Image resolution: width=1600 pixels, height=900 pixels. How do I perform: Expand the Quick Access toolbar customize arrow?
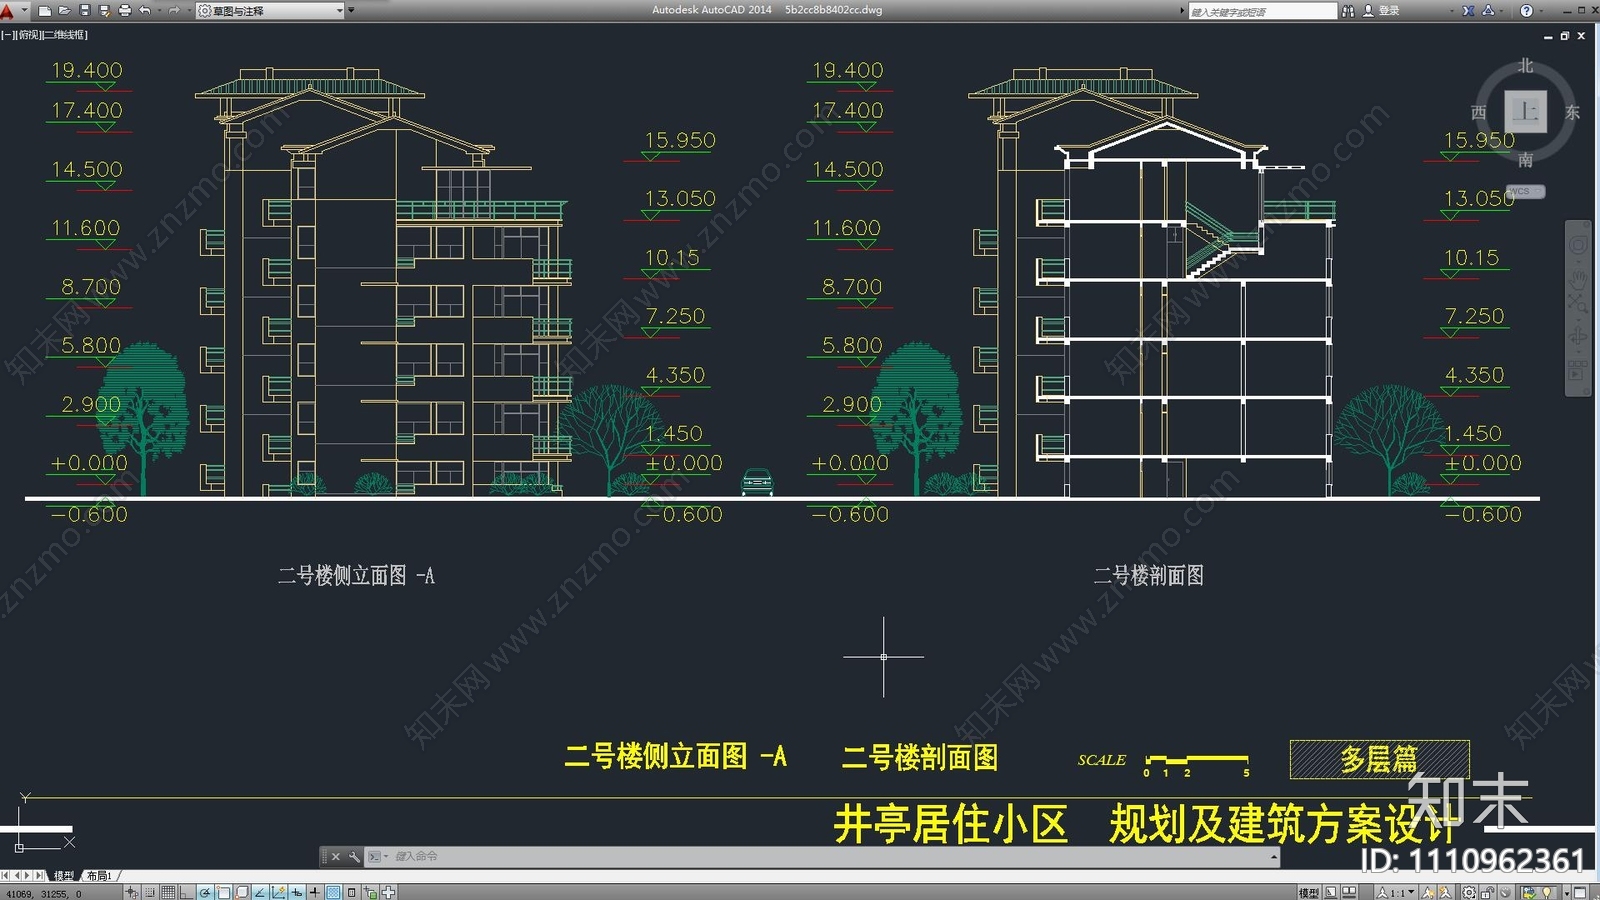pos(351,10)
